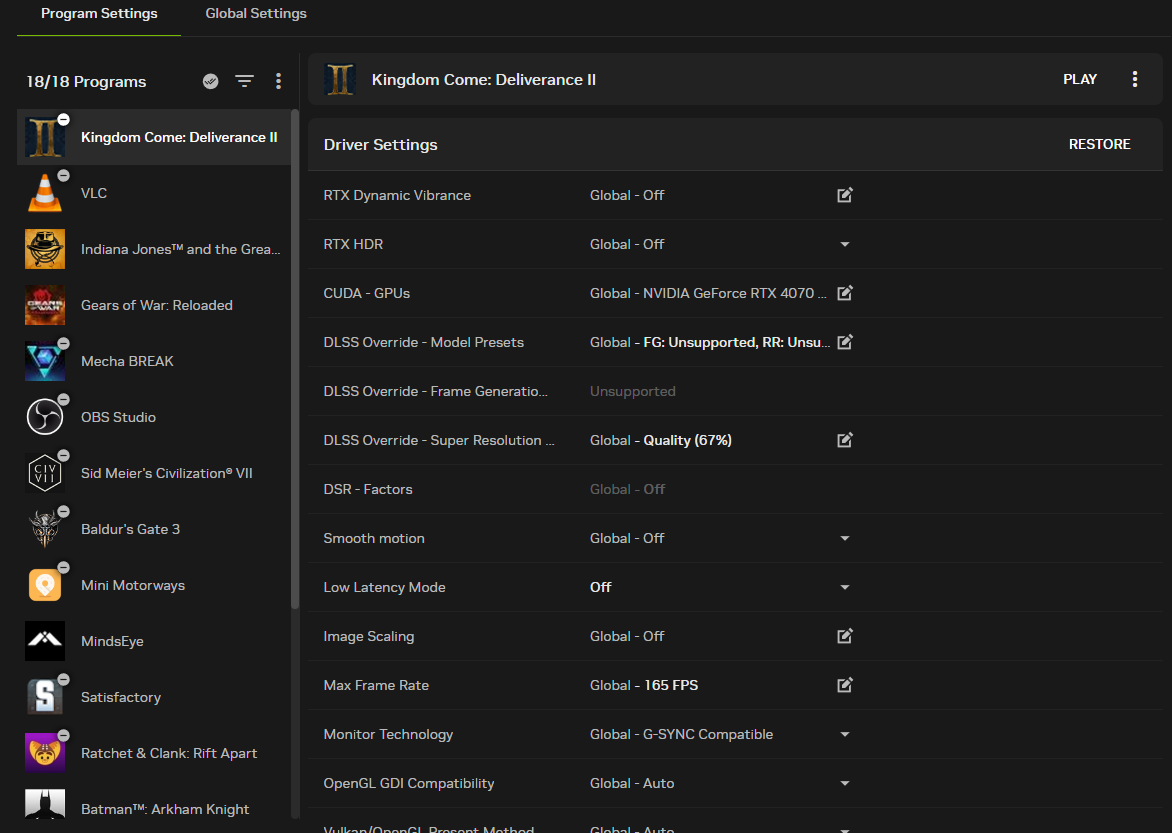Screen dimensions: 1172x833
Task: Click the "Max Frame Rate" label
Action: [x=376, y=685]
